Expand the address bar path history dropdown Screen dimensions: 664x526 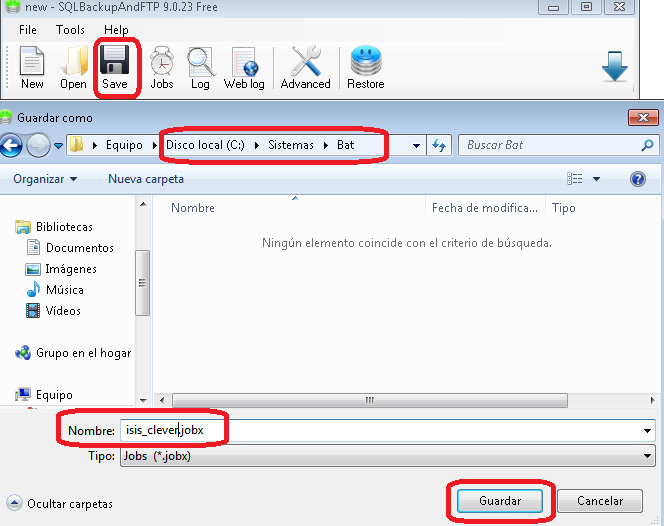417,145
